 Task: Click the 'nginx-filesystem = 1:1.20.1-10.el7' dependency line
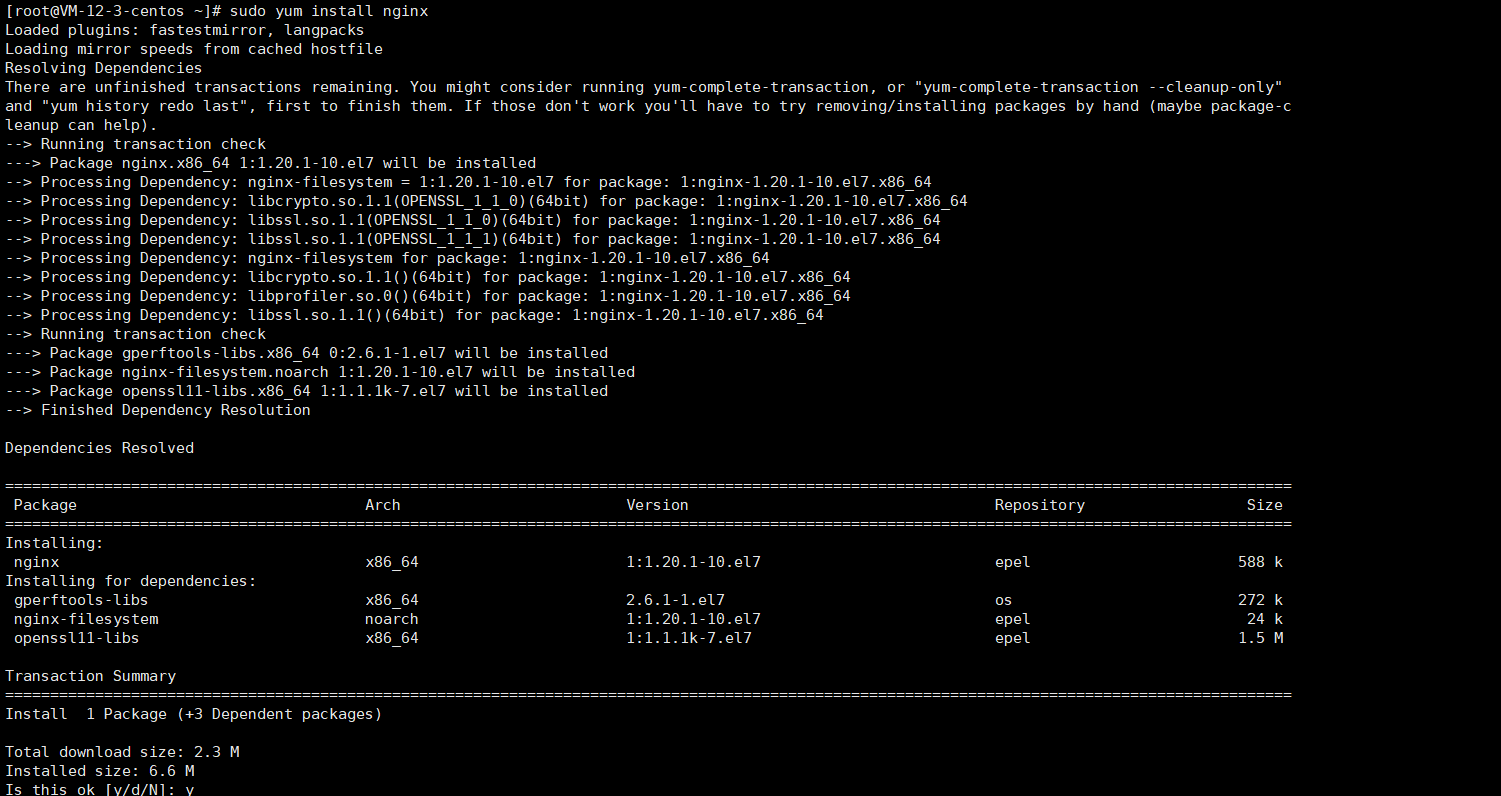coord(468,182)
